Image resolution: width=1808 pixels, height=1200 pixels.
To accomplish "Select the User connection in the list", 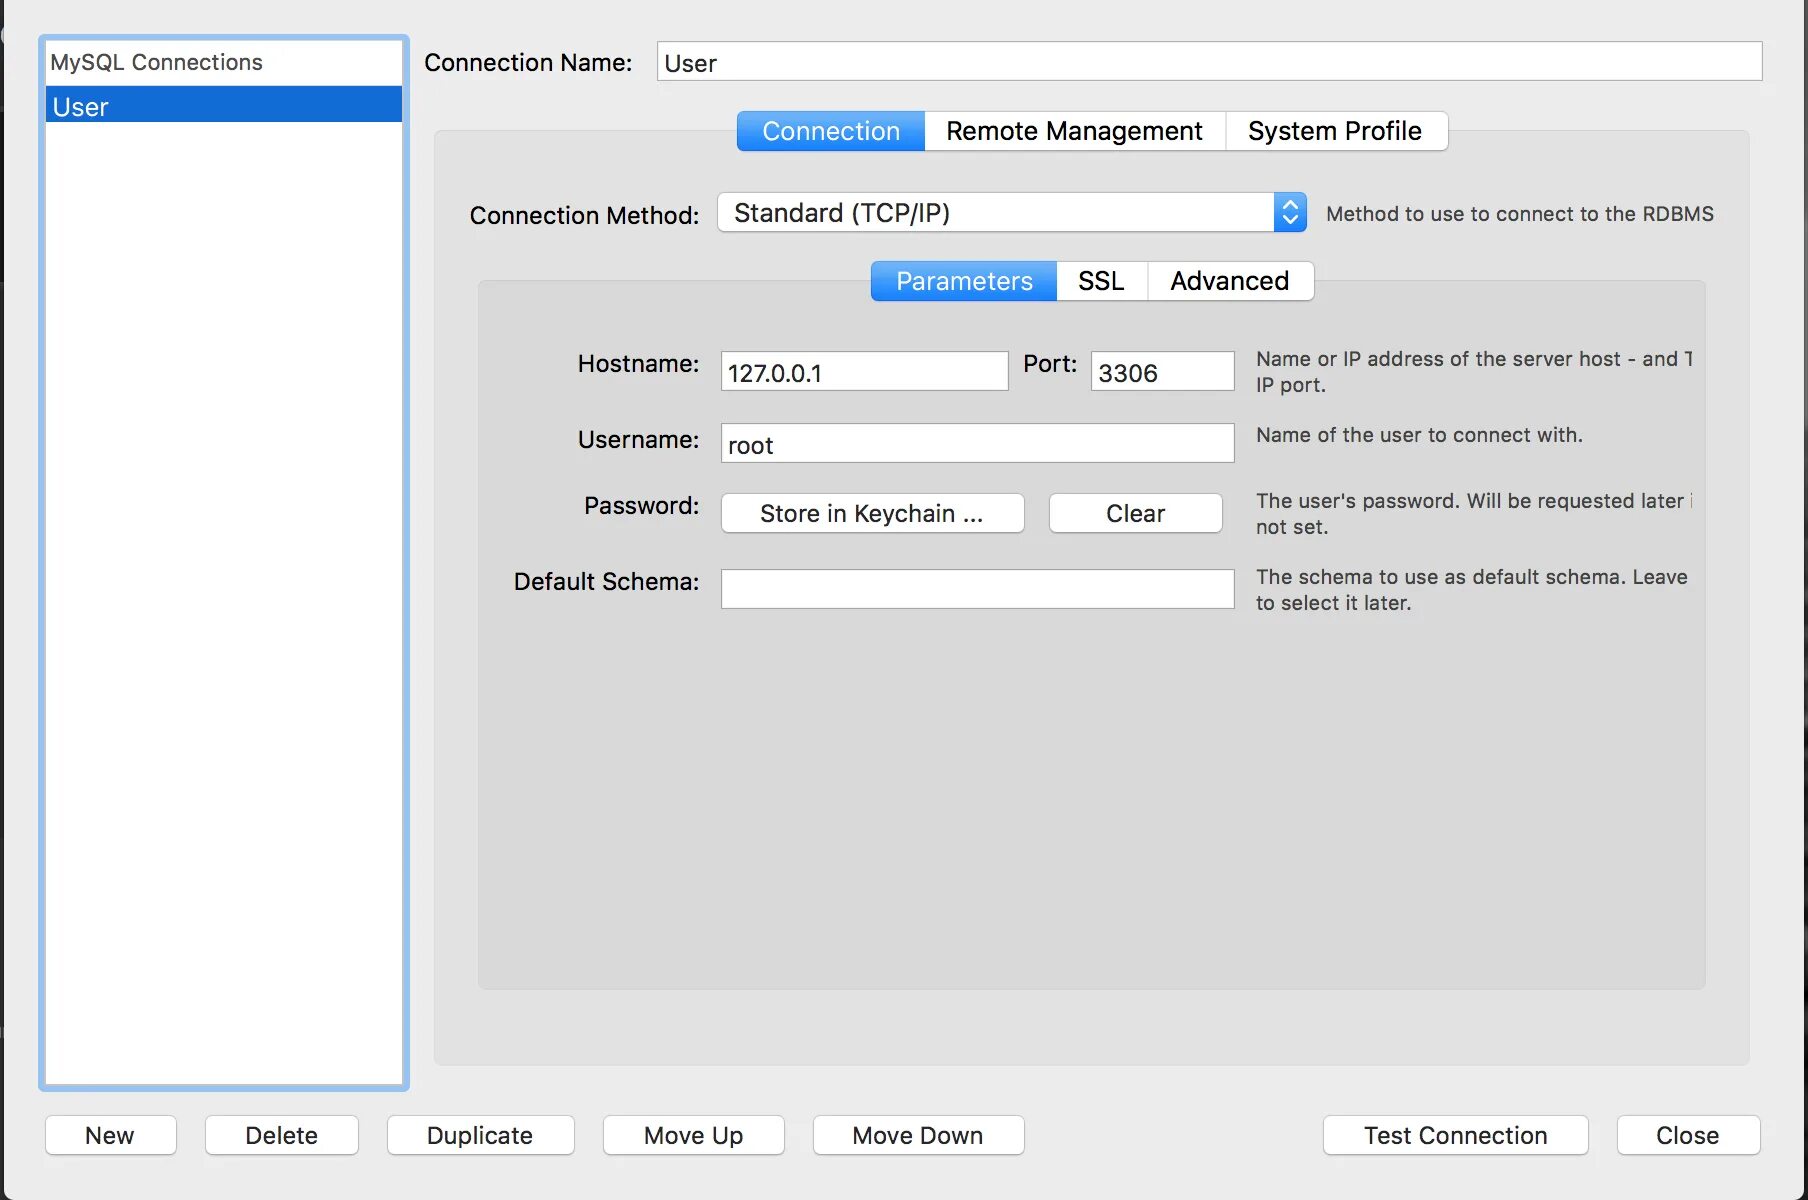I will coord(224,105).
